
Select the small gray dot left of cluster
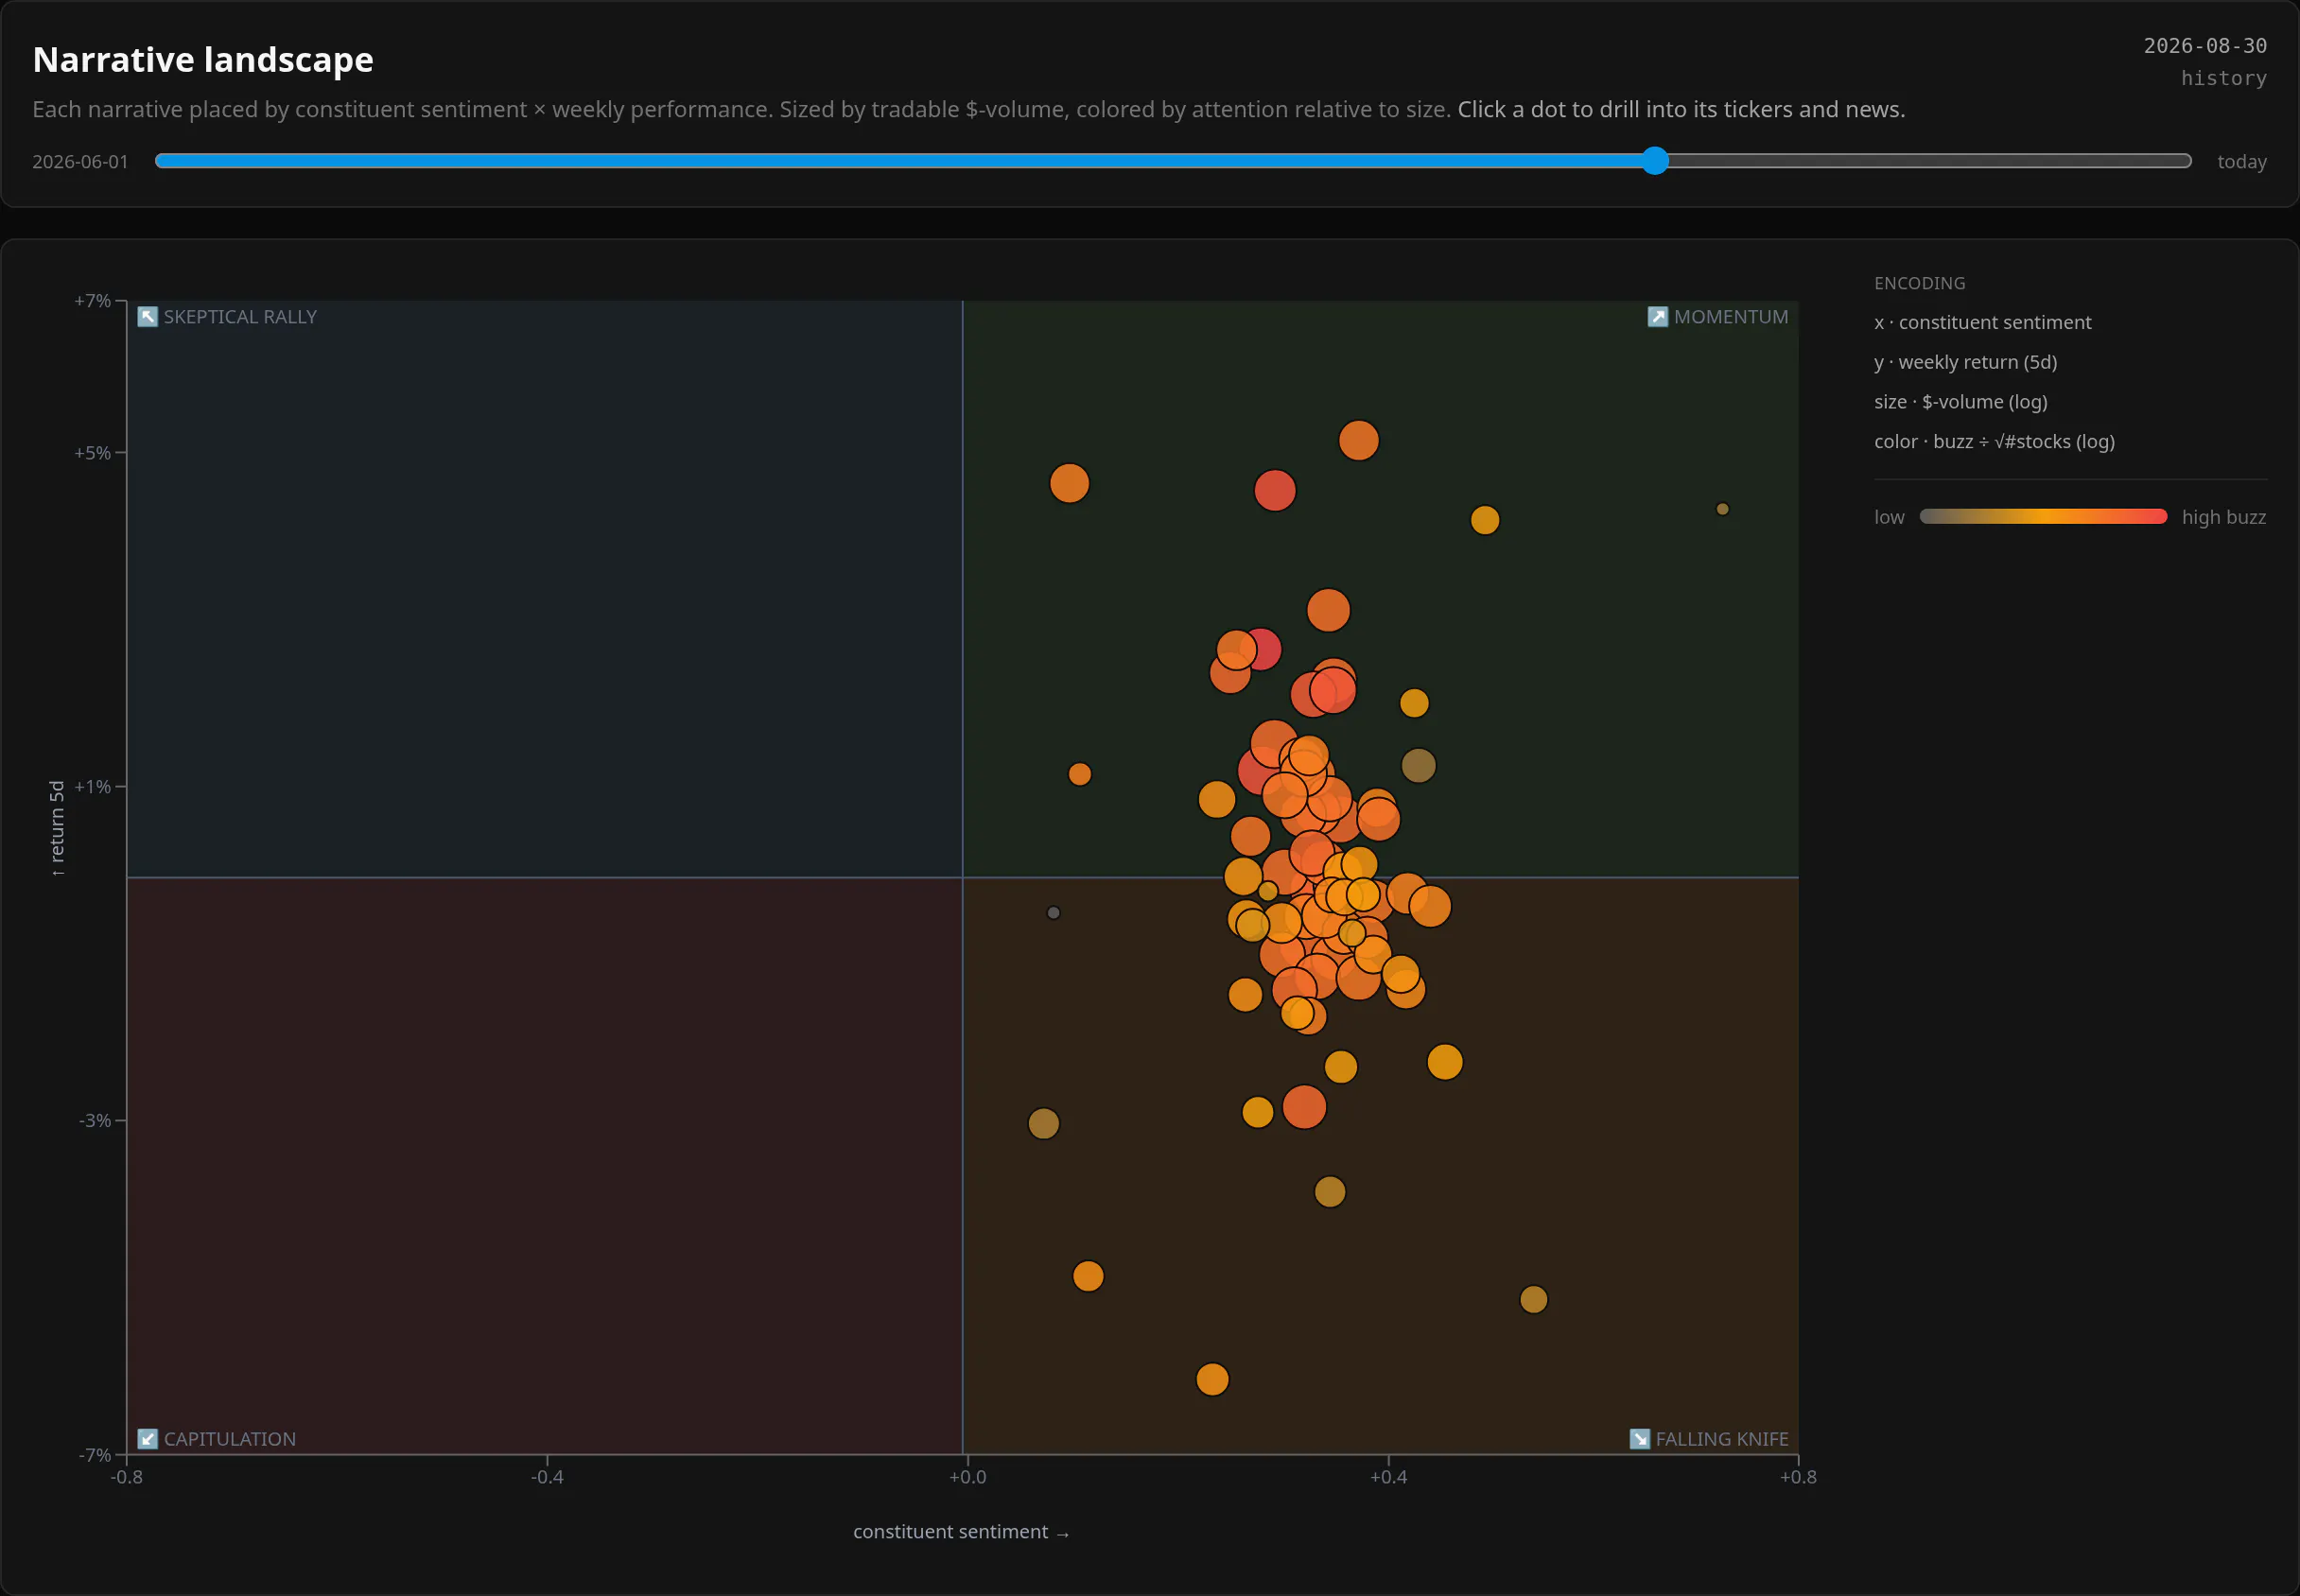[1053, 913]
